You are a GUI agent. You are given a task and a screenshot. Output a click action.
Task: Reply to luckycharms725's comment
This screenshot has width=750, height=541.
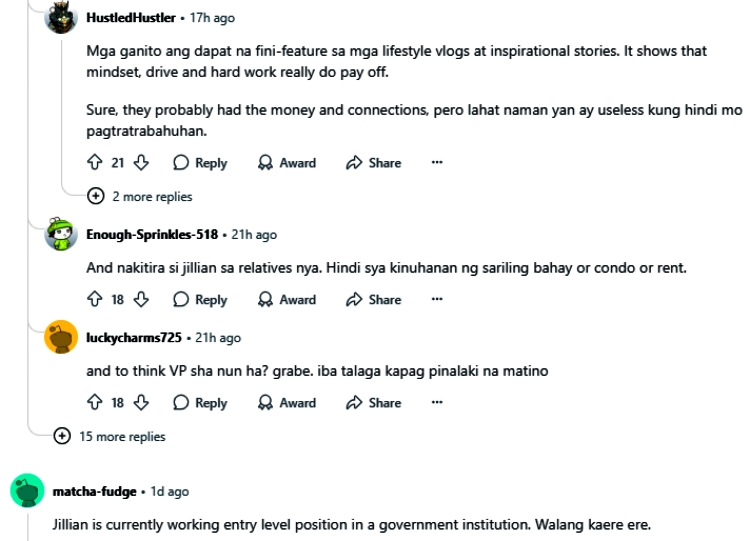200,403
